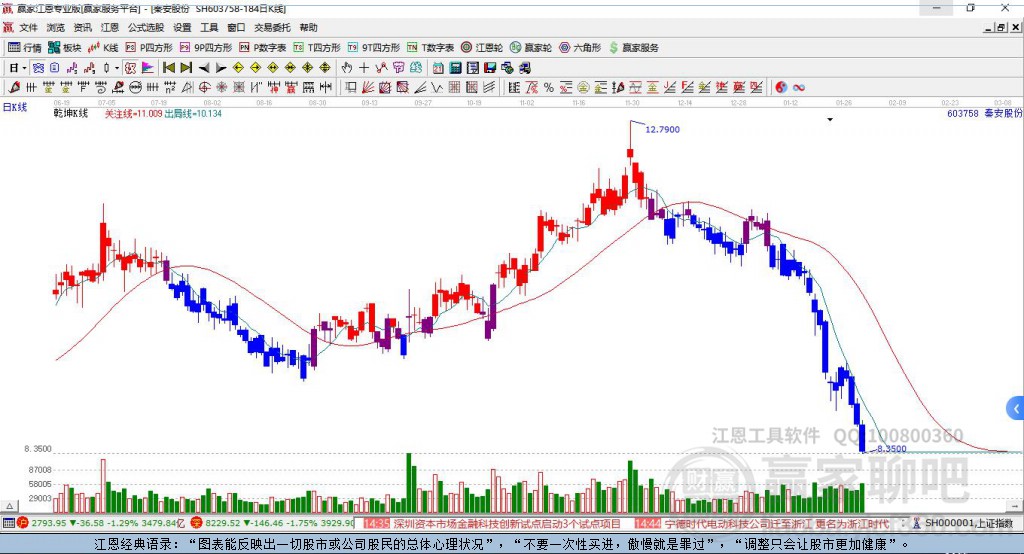Viewport: 1024px width, 554px height.
Task: Open the 六角形 hexagon tool
Action: pyautogui.click(x=580, y=48)
